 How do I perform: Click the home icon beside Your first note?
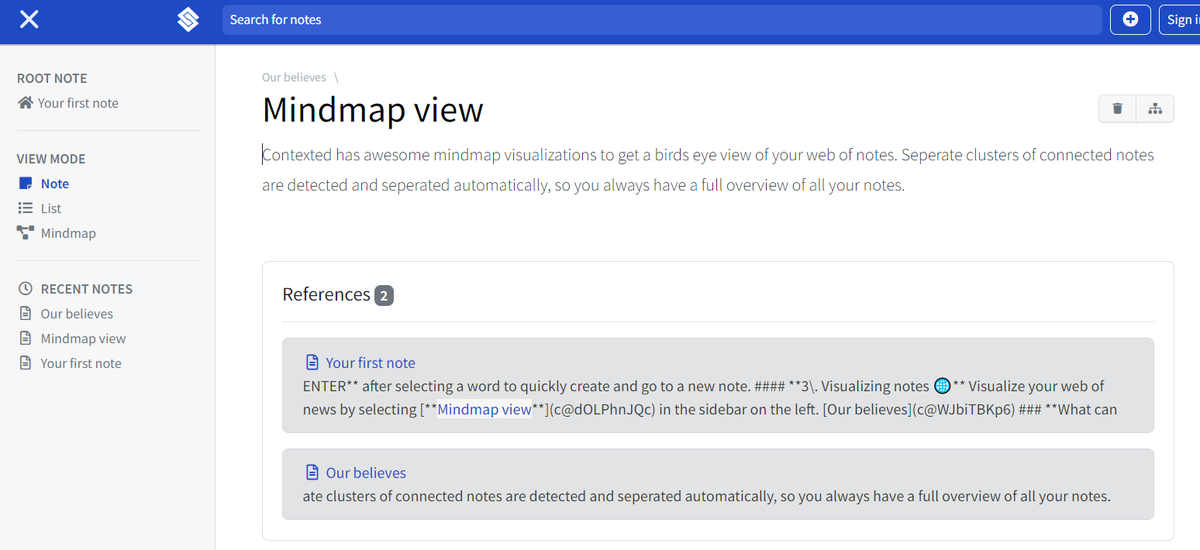(x=25, y=103)
